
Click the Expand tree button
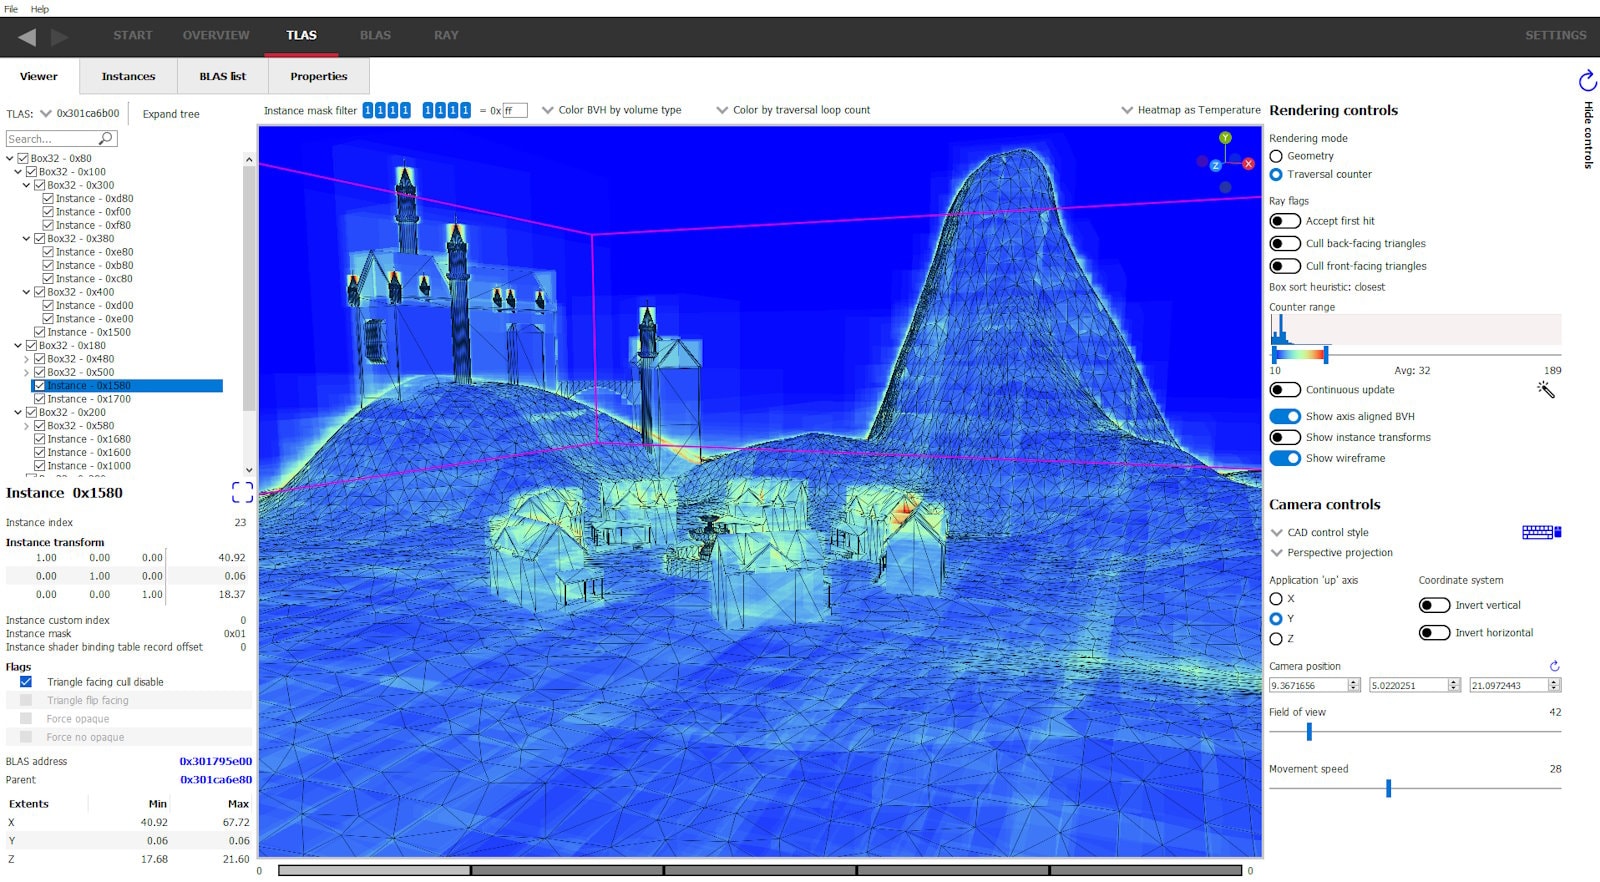171,114
